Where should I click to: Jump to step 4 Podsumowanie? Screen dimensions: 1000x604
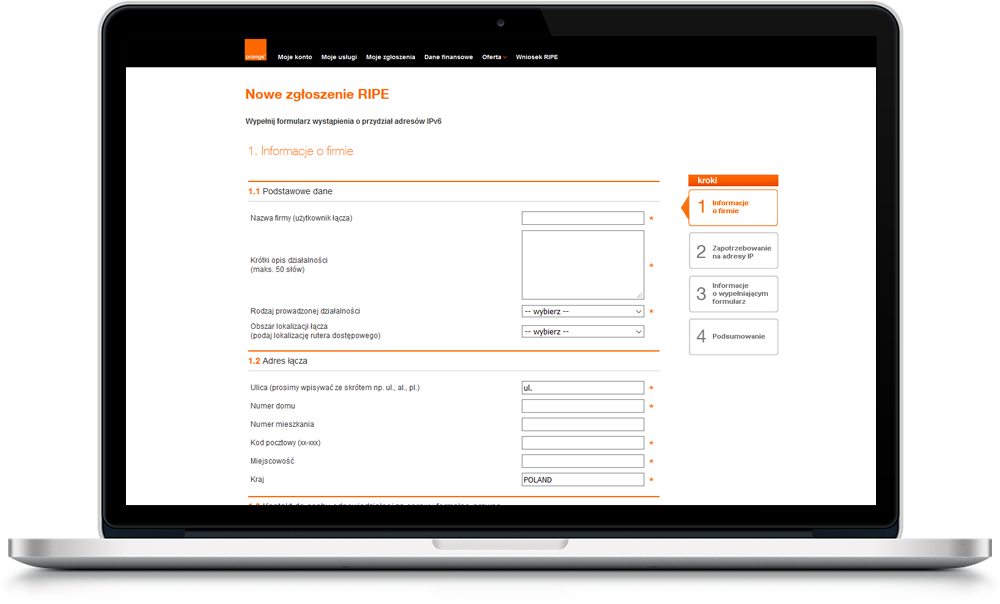(x=733, y=337)
